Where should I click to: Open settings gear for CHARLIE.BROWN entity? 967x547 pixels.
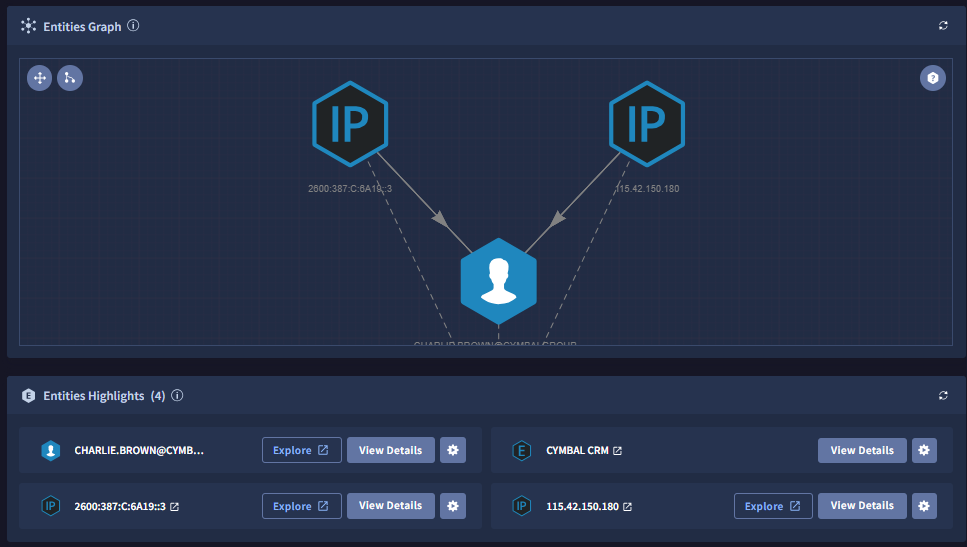[x=453, y=450]
